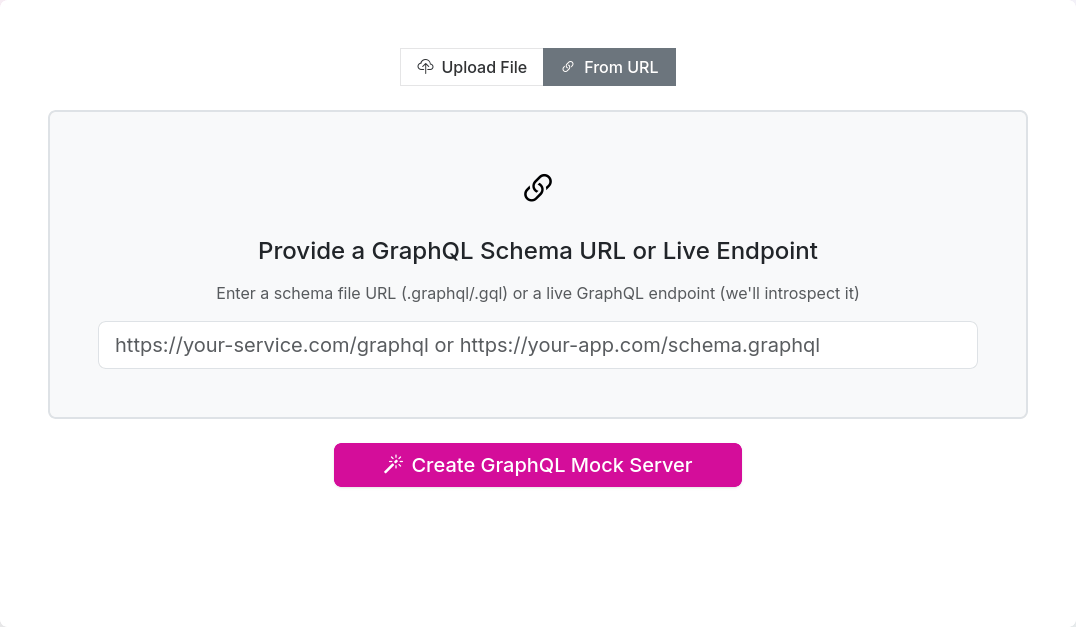Hit the sparkle wand icon before 'Create GraphQL'

click(393, 464)
